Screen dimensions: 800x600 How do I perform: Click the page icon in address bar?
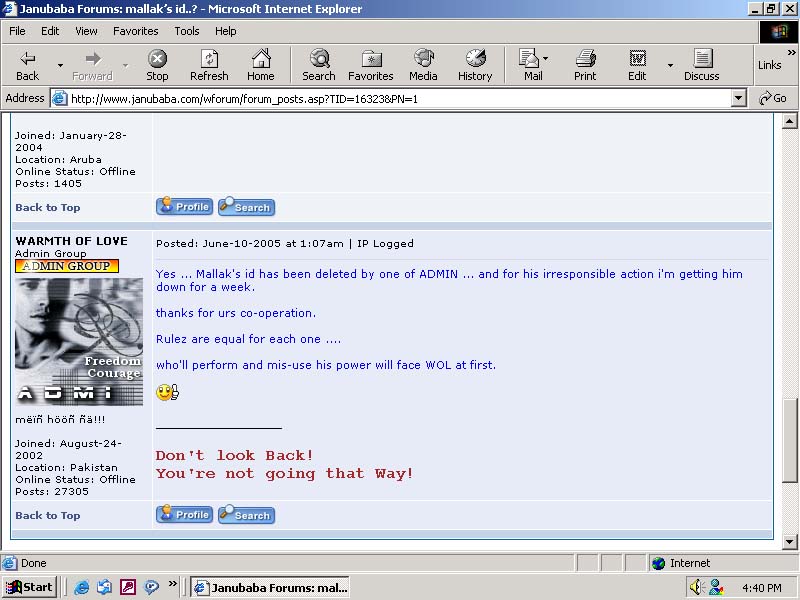pos(60,98)
